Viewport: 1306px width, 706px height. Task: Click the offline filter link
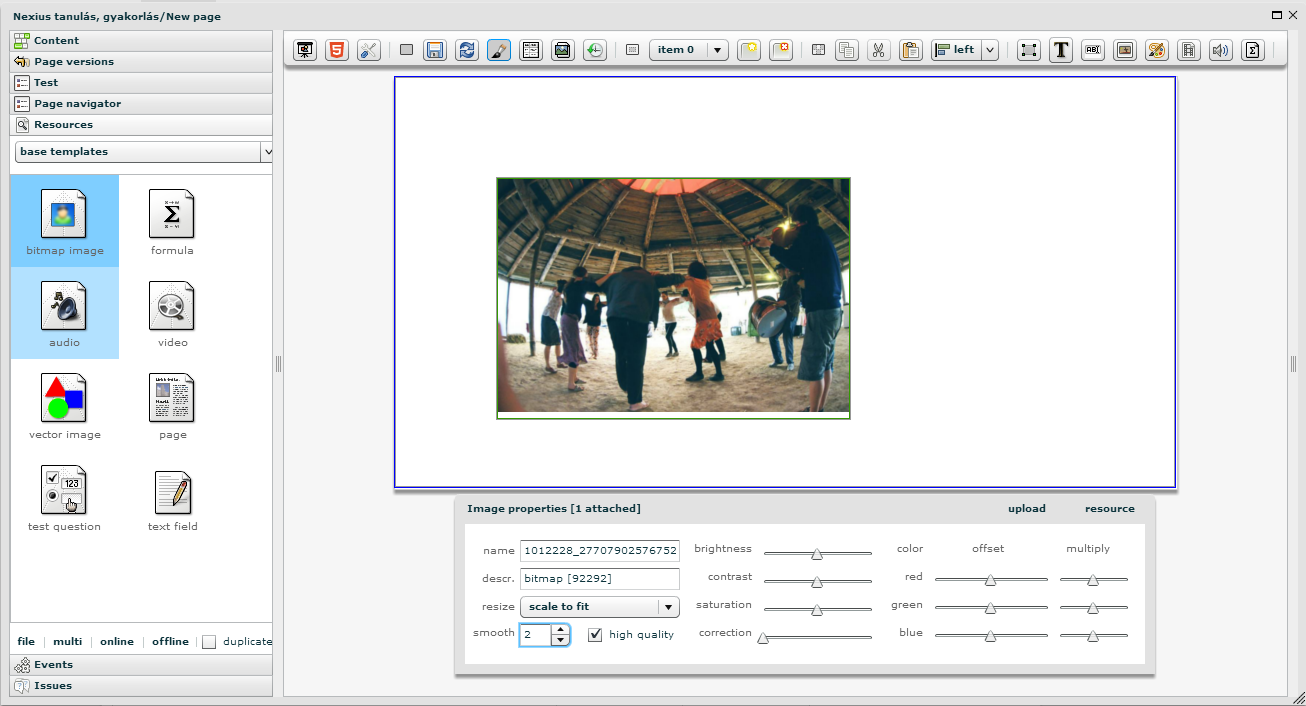pyautogui.click(x=170, y=642)
